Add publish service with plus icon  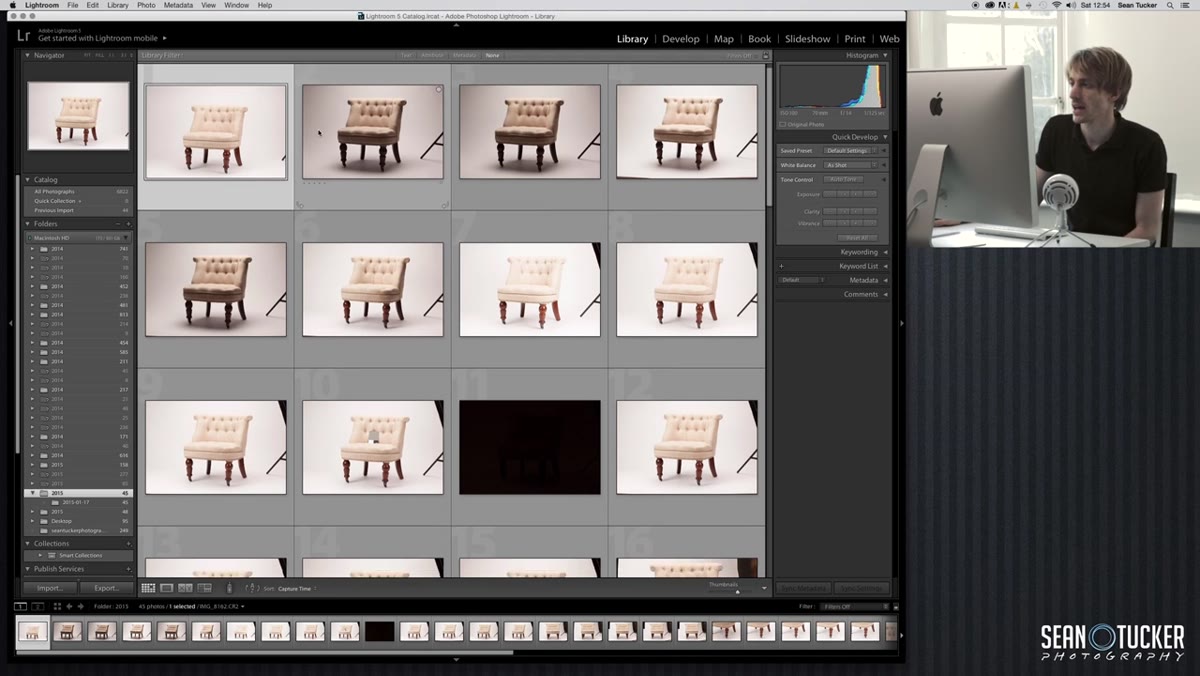pyautogui.click(x=129, y=569)
